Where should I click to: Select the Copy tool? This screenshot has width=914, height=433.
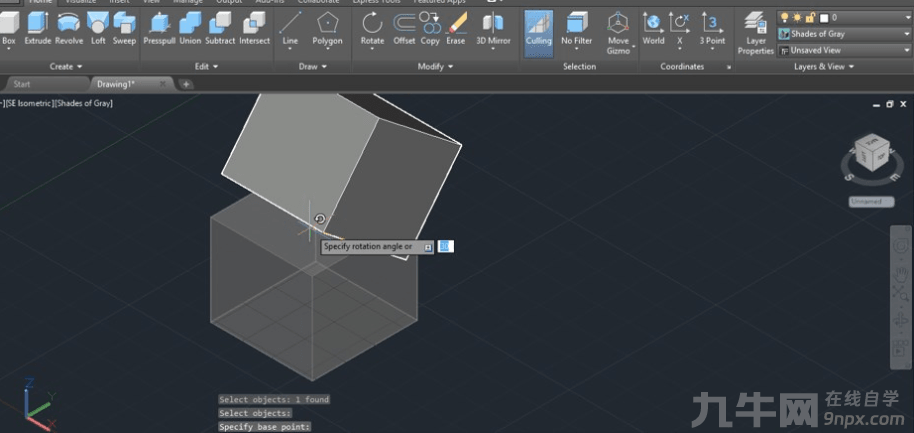tap(430, 29)
